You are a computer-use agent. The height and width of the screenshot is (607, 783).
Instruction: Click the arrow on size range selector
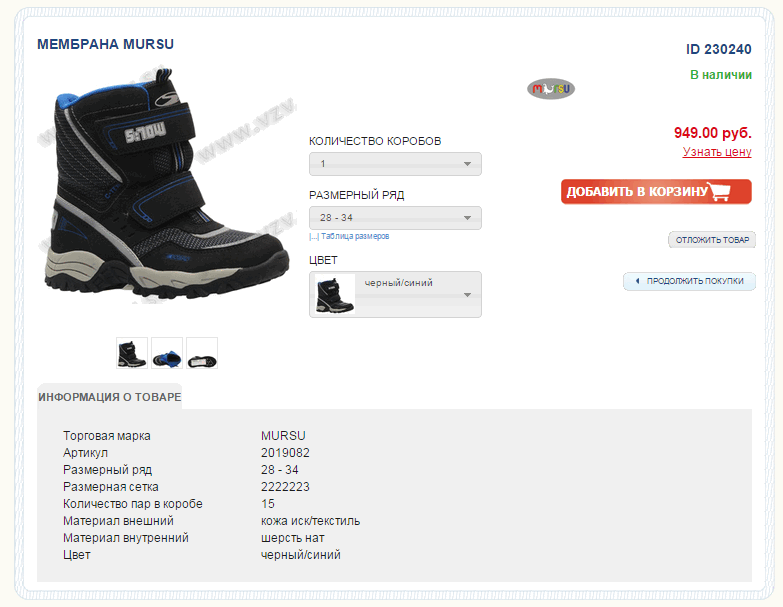tap(467, 218)
